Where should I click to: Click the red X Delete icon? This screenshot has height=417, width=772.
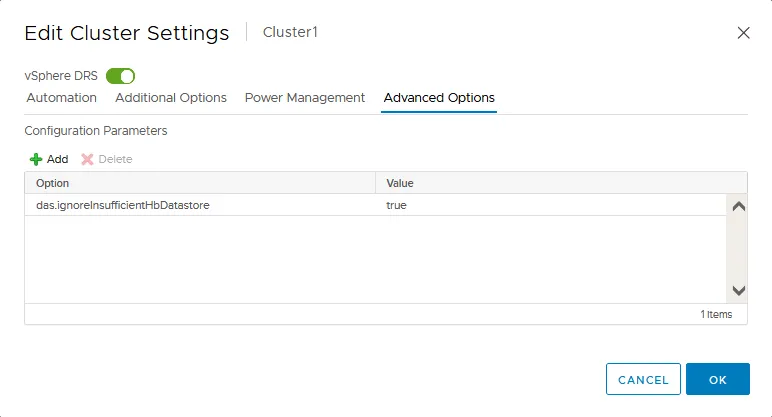point(87,159)
